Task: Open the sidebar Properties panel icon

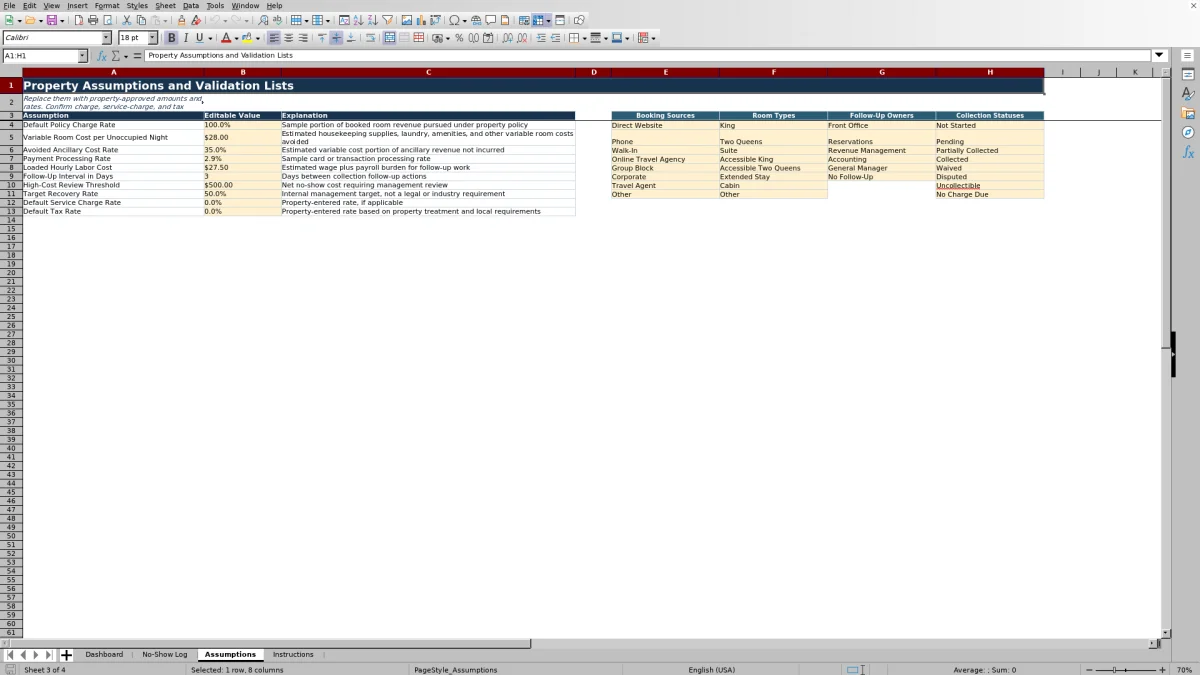Action: [1188, 75]
